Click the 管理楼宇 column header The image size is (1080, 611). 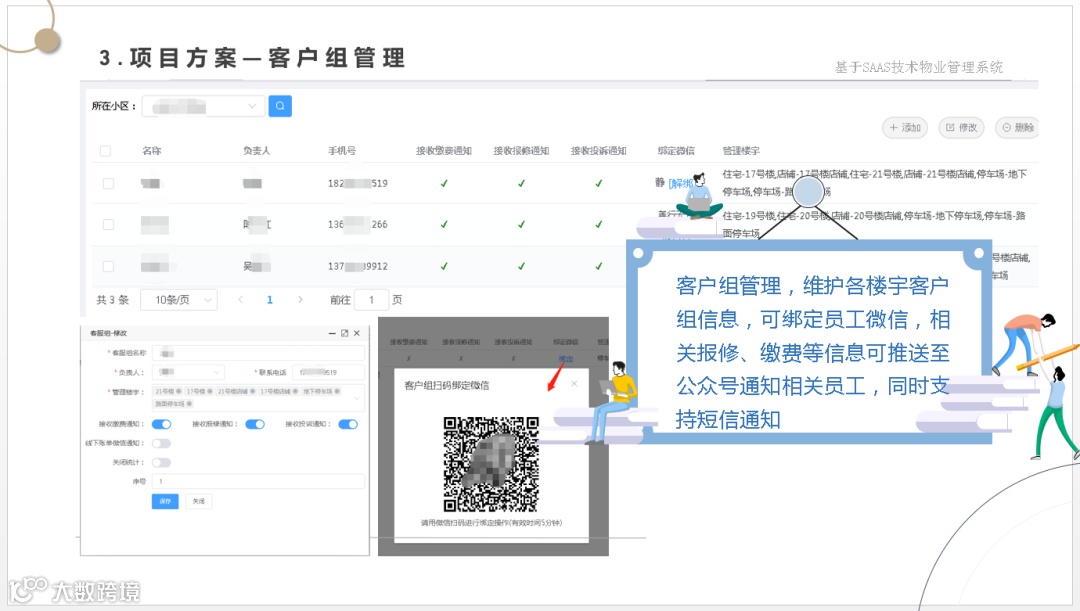click(741, 151)
